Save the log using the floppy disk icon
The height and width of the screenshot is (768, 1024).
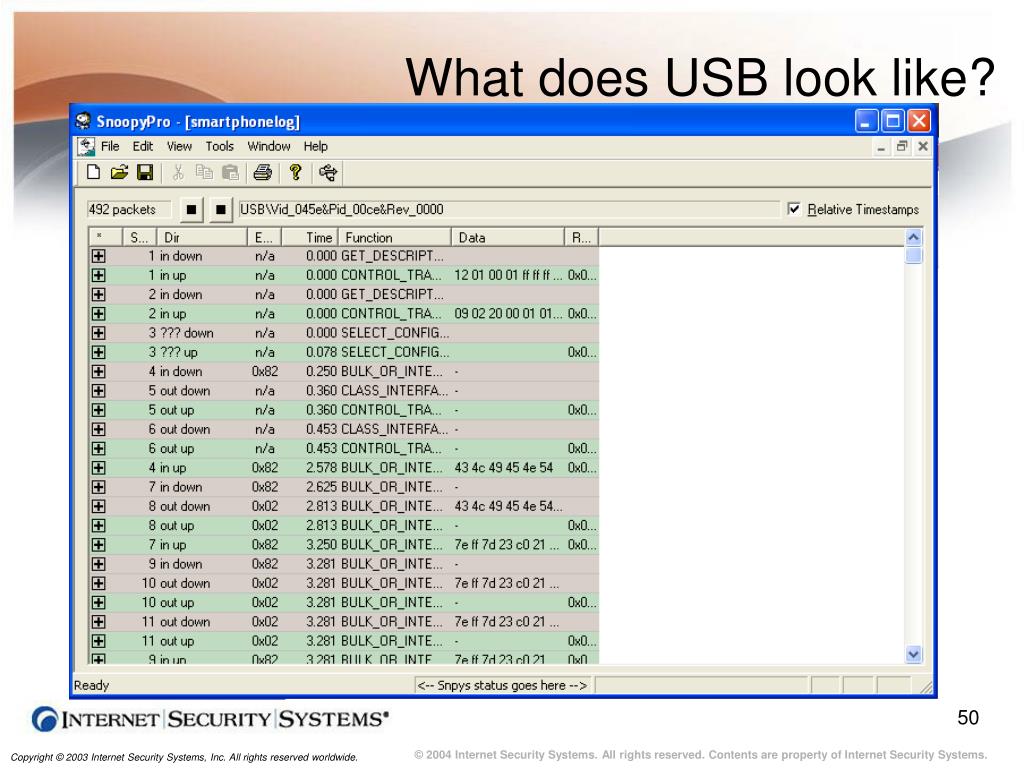point(145,172)
